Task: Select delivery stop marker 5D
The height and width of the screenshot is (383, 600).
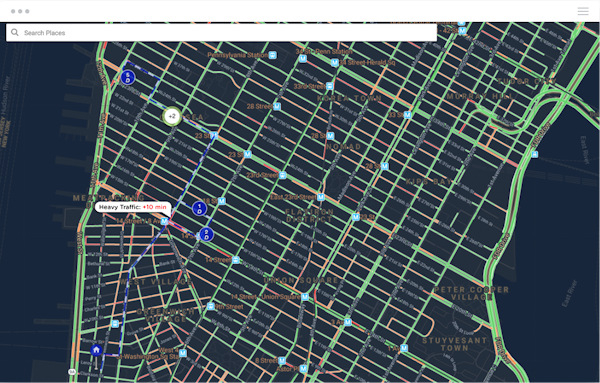Action: coord(128,77)
